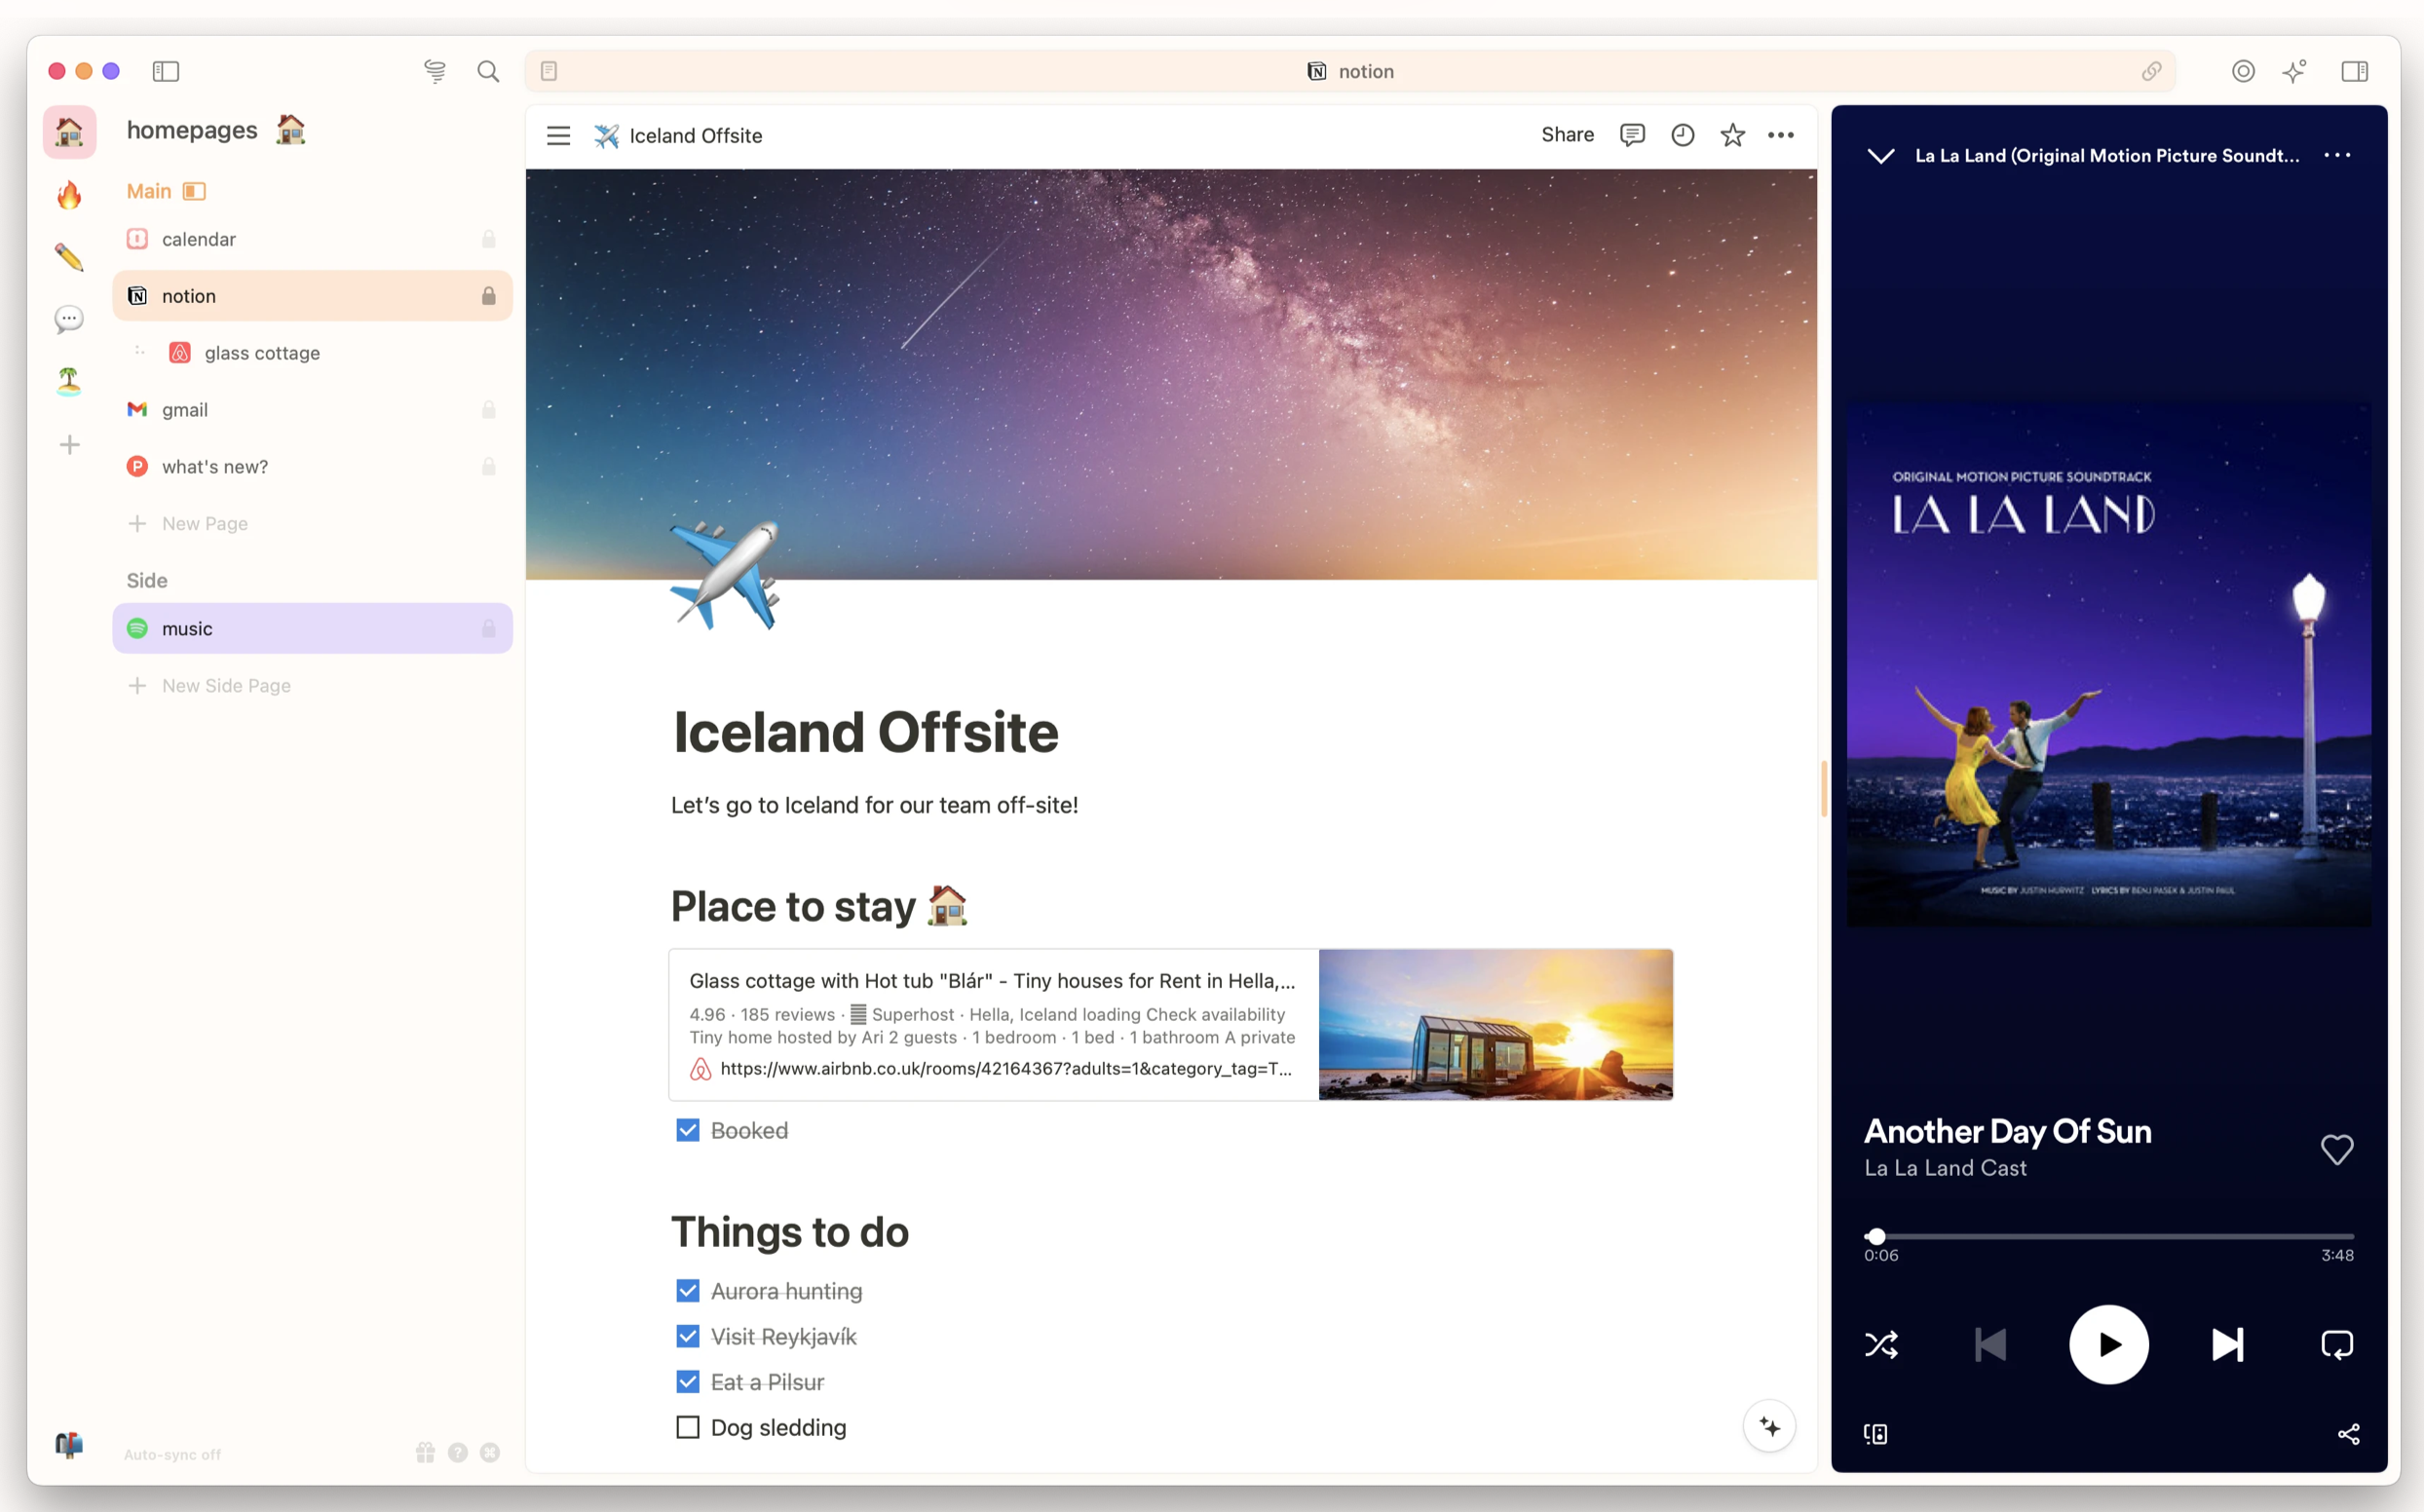Check the Dog sledding checkbox
Viewport: 2424px width, 1512px height.
click(688, 1427)
